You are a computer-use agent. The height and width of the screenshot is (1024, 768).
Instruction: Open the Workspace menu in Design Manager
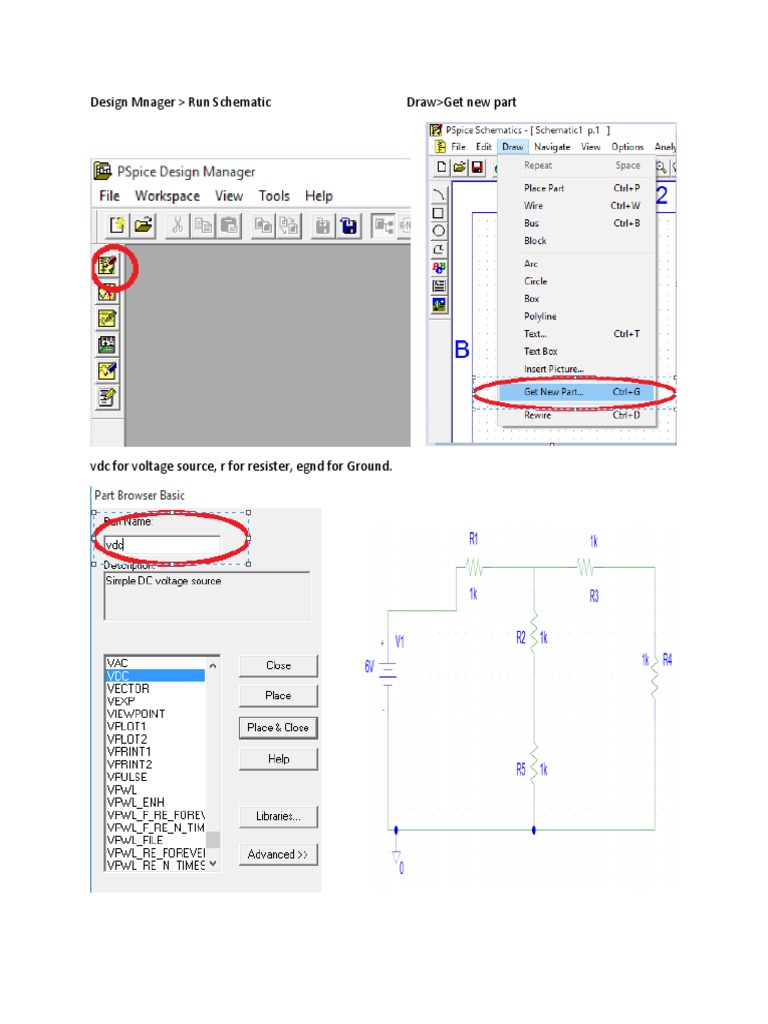pyautogui.click(x=167, y=196)
